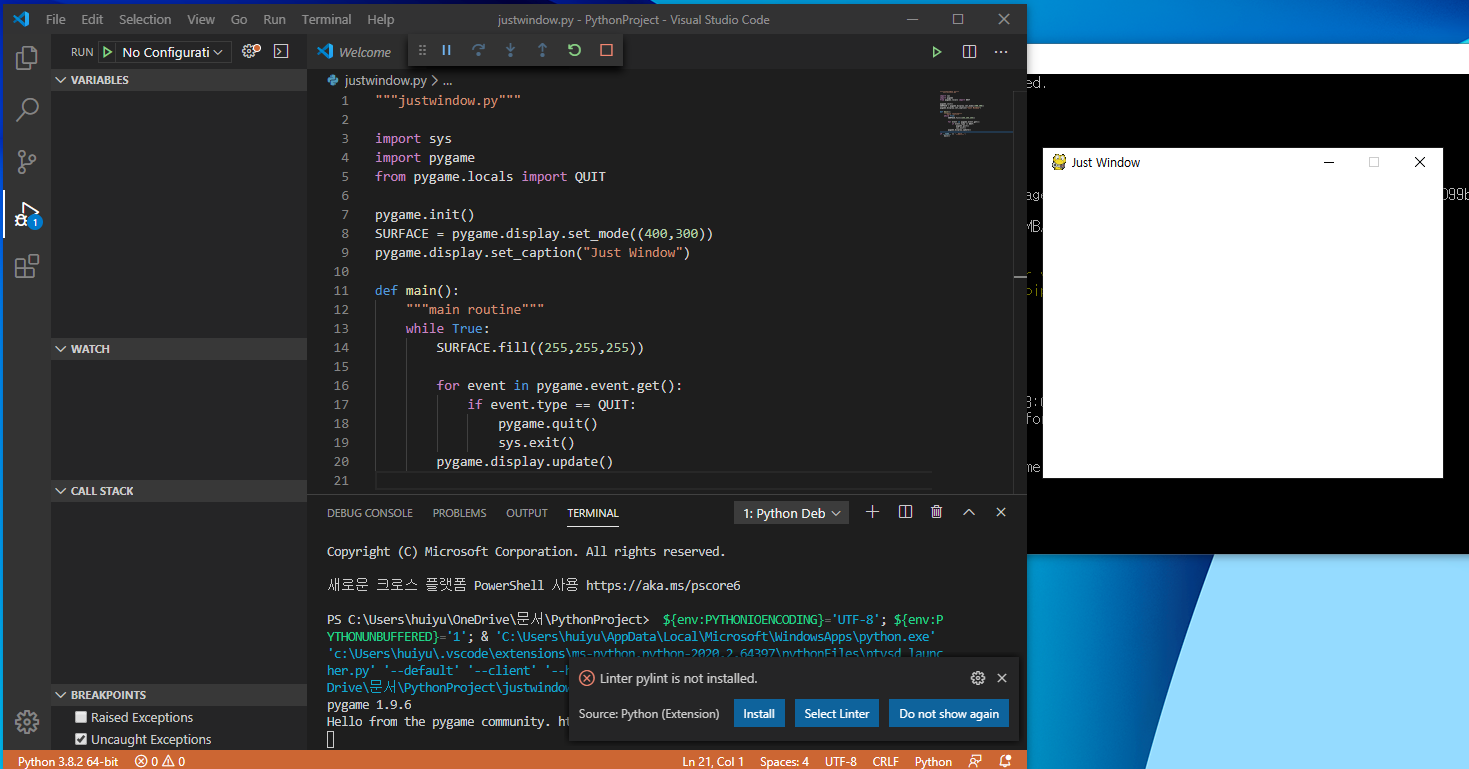Image resolution: width=1469 pixels, height=769 pixels.
Task: Change line ending via CRLF
Action: click(885, 761)
